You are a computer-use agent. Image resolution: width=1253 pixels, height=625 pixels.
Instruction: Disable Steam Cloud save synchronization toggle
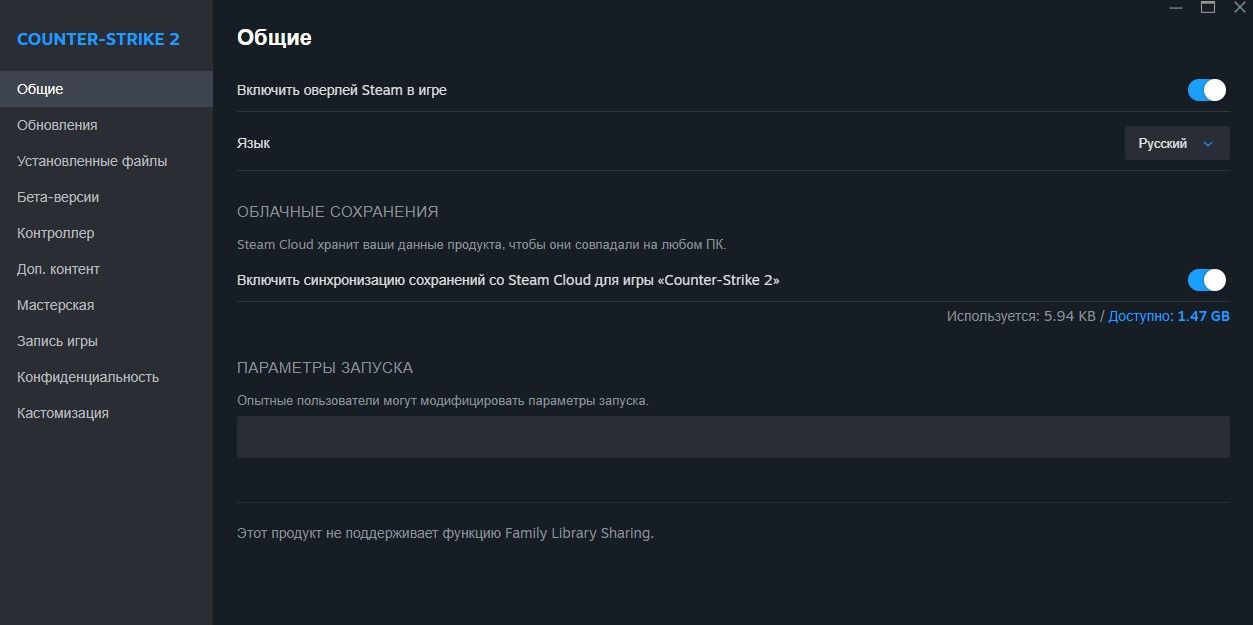pyautogui.click(x=1206, y=280)
